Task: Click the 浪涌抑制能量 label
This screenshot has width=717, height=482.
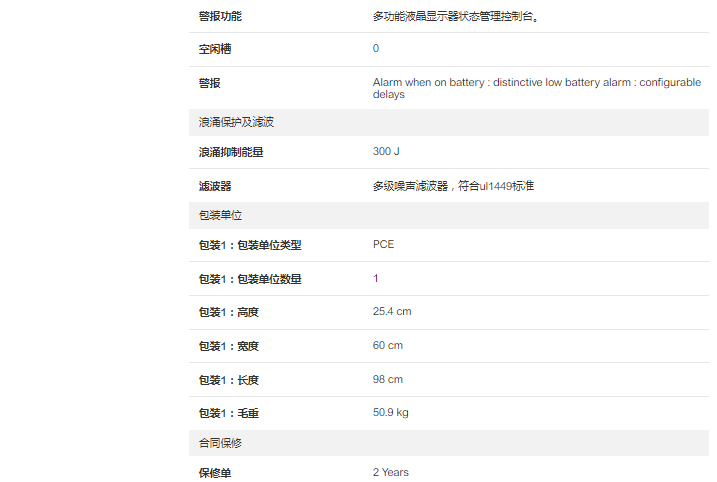Action: tap(231, 152)
